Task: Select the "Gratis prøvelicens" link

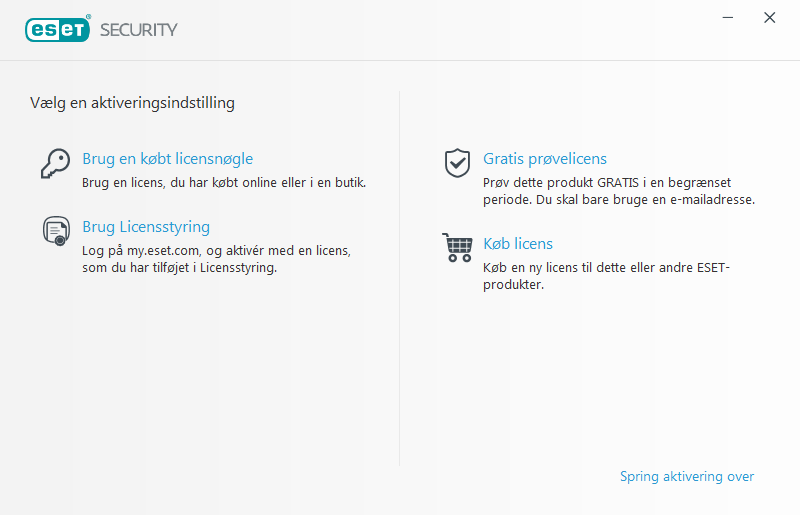Action: [x=545, y=159]
